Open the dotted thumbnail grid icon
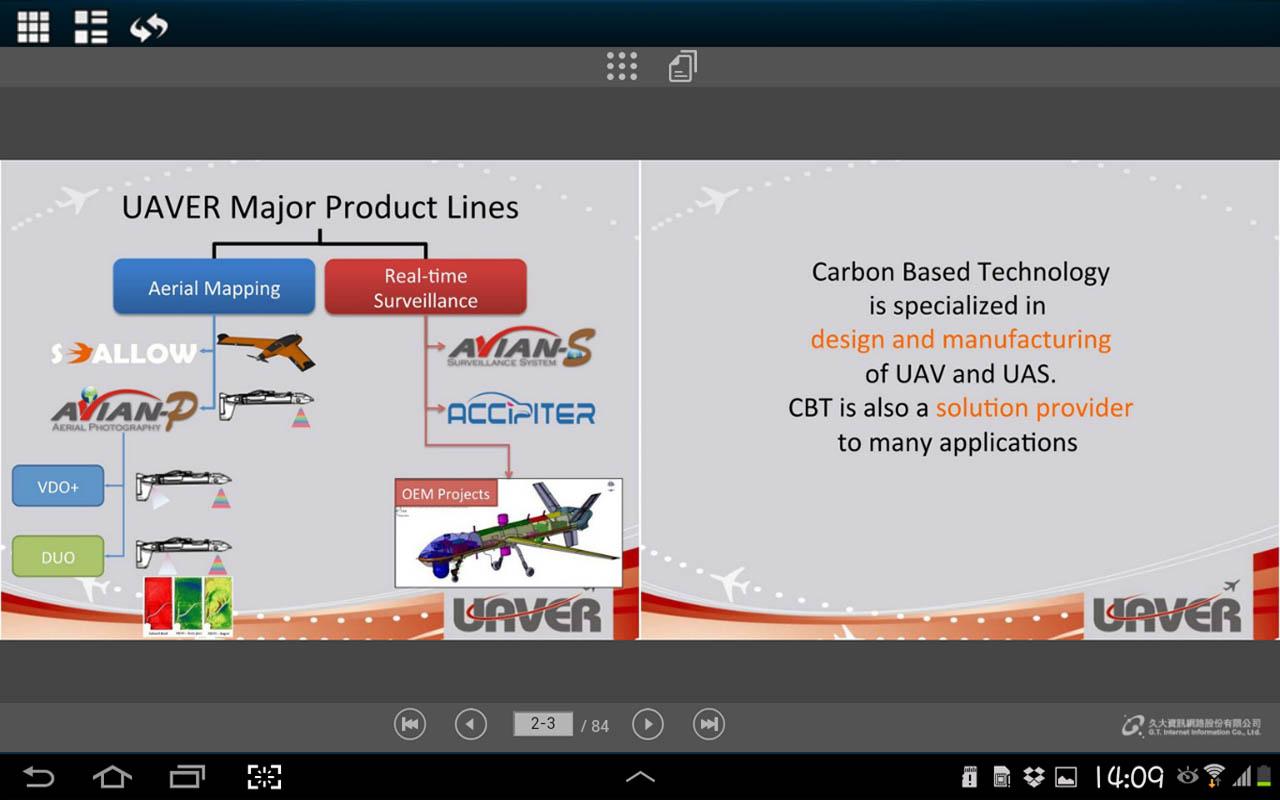Screen dimensions: 1280x800 pos(622,66)
